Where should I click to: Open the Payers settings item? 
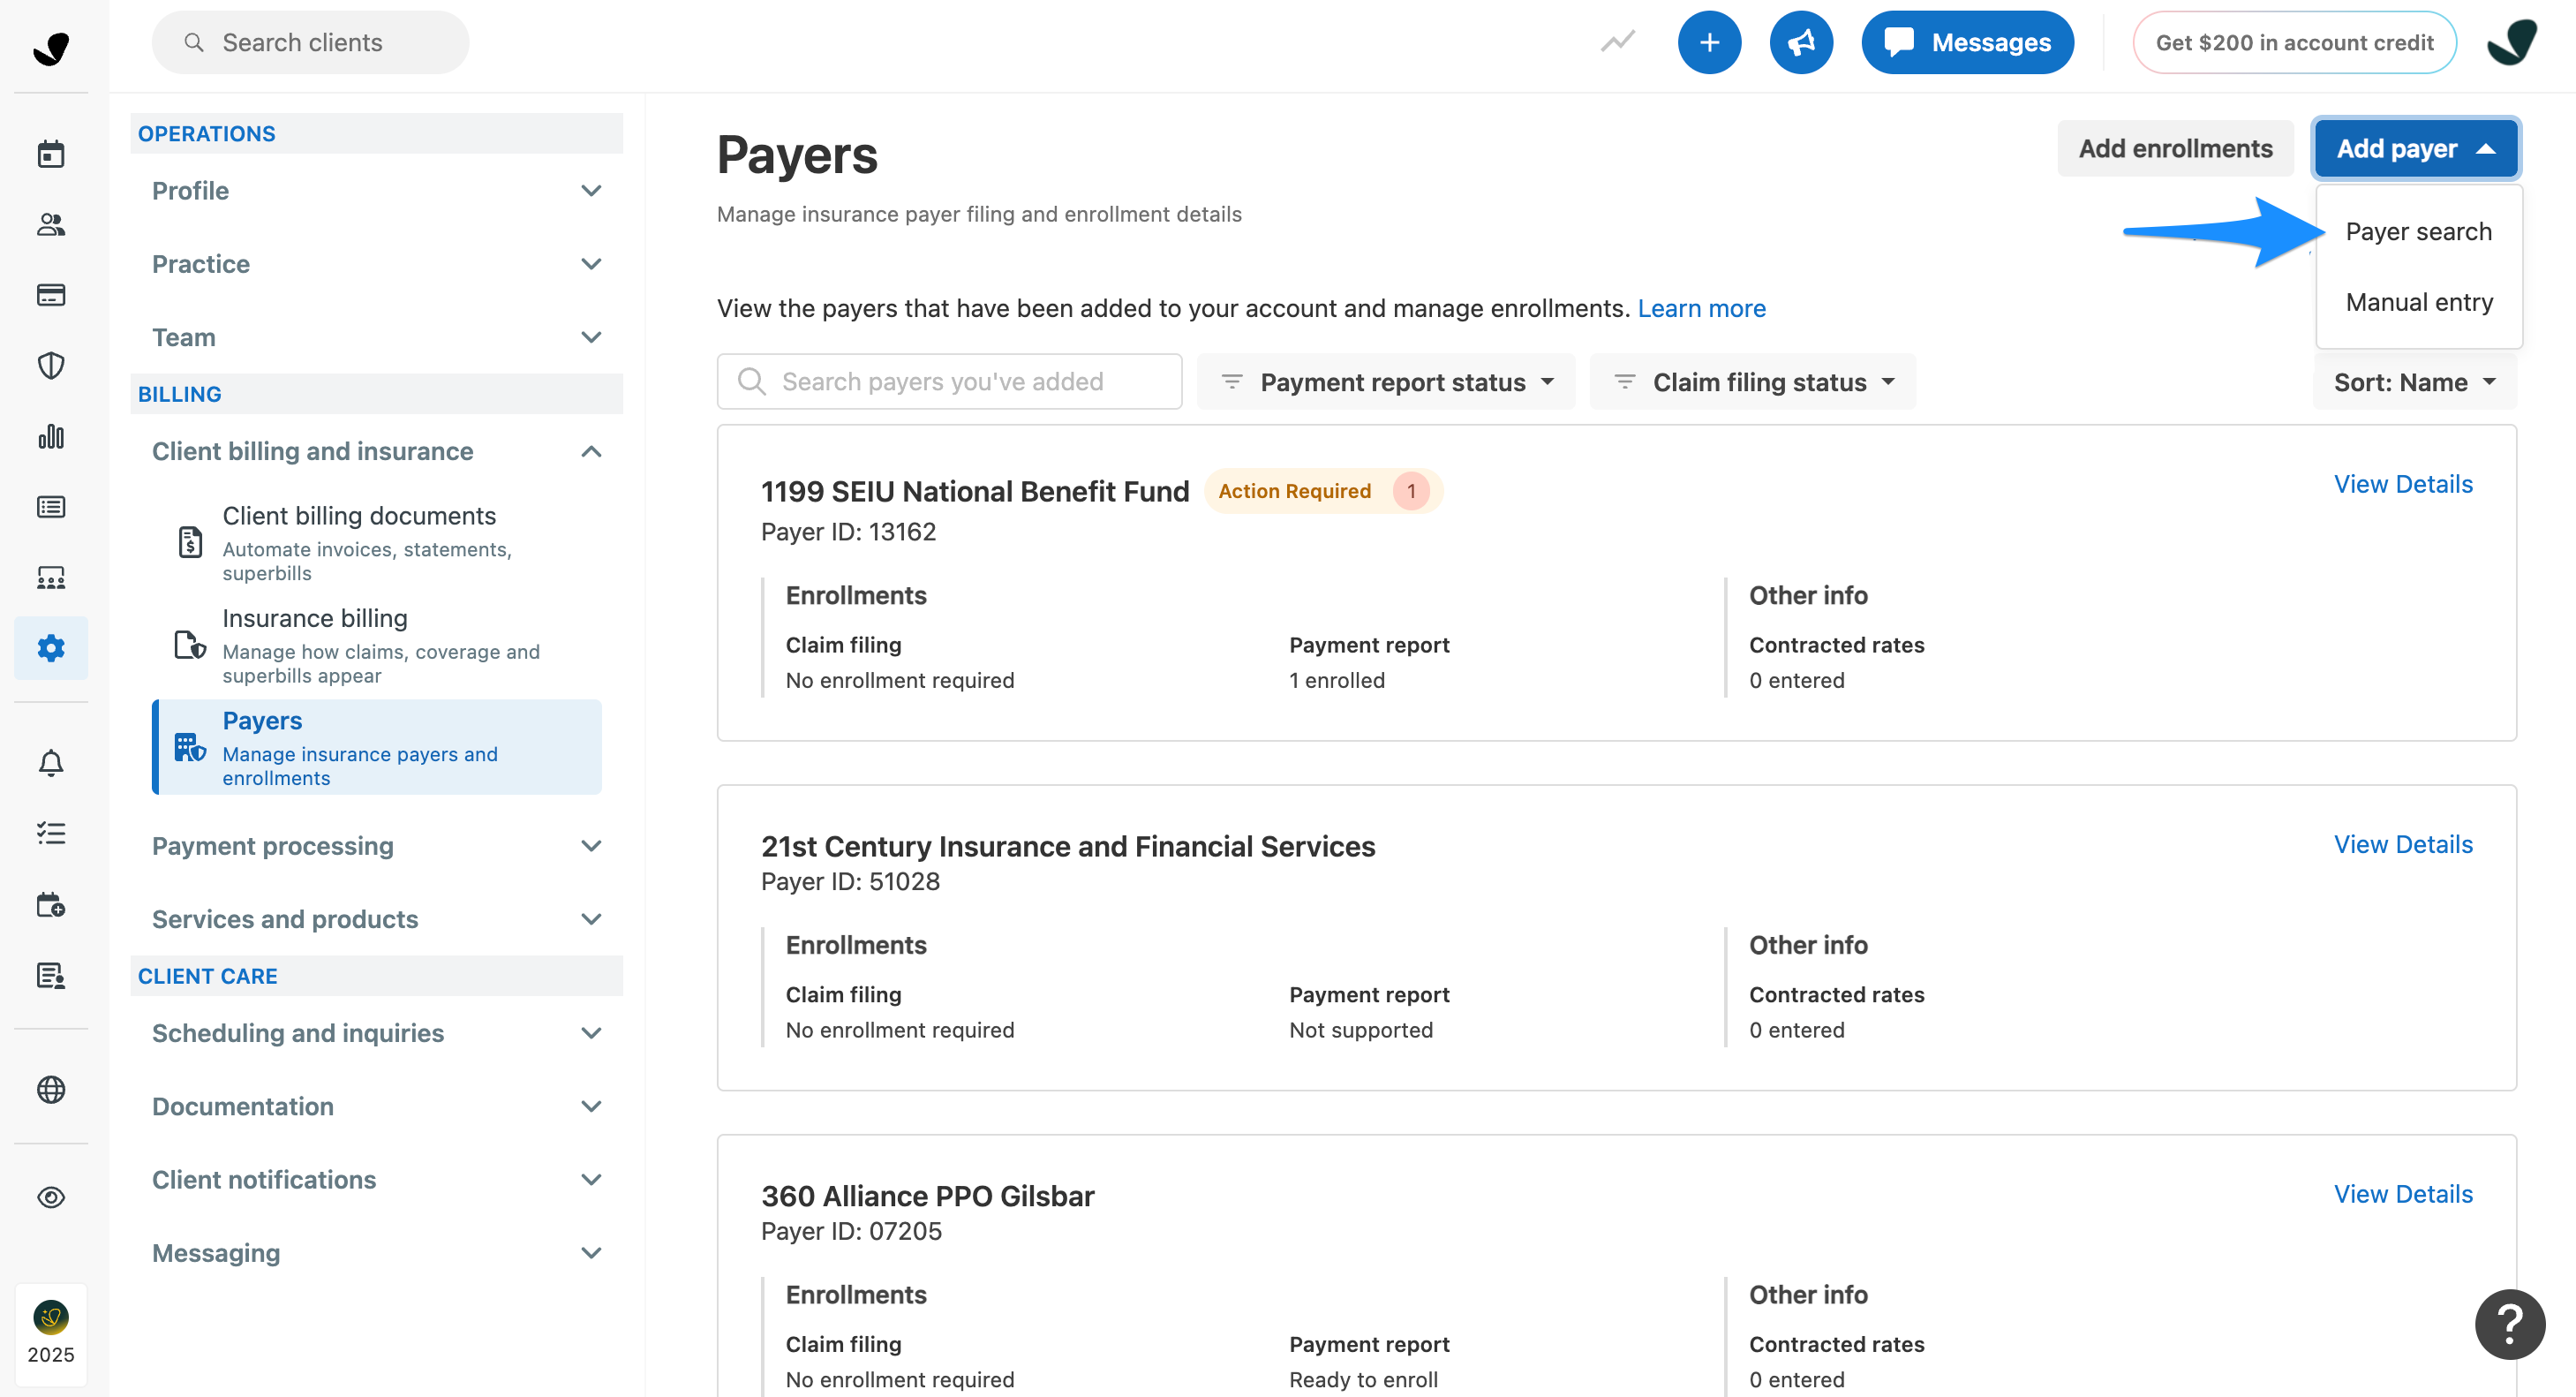tap(377, 748)
